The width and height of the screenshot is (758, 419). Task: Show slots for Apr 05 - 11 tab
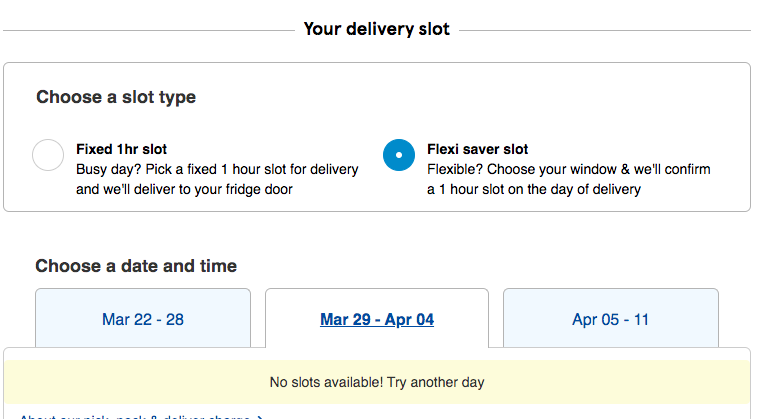[x=611, y=320]
